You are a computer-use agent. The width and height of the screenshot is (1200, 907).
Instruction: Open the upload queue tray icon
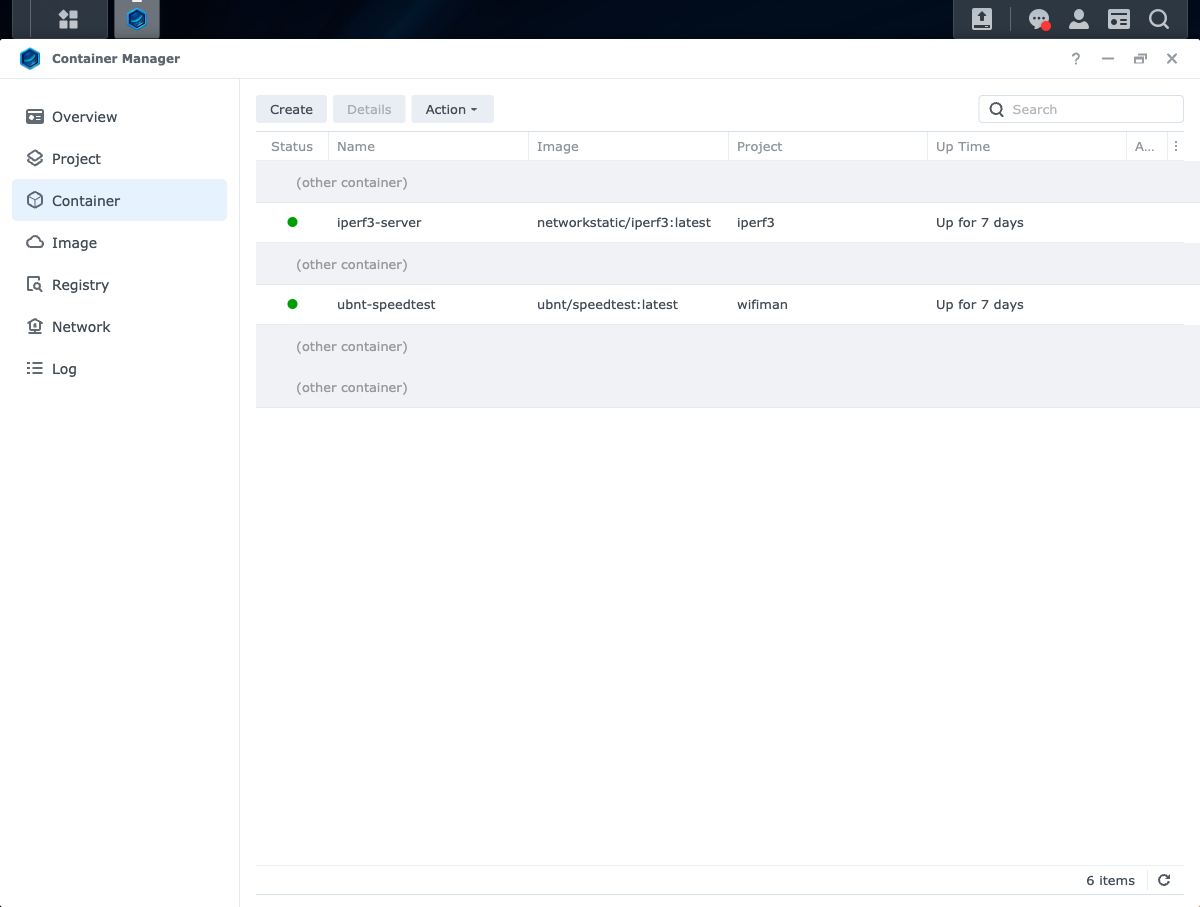point(982,19)
